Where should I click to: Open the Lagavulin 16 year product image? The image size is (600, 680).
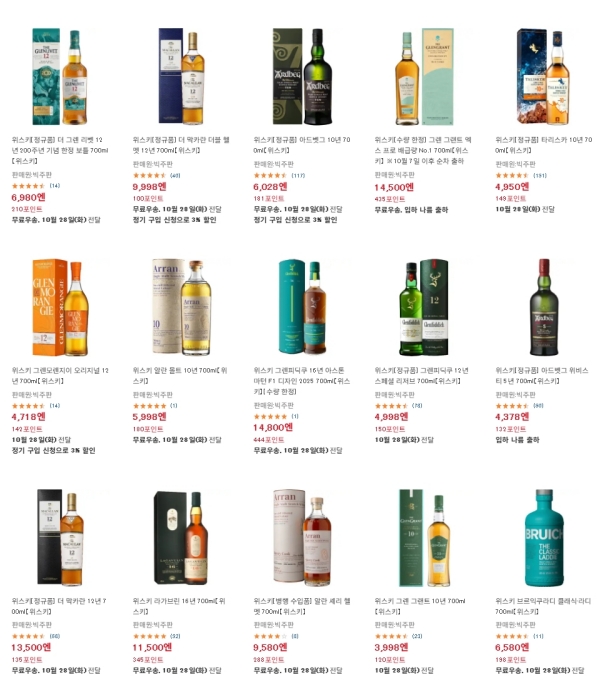(181, 538)
